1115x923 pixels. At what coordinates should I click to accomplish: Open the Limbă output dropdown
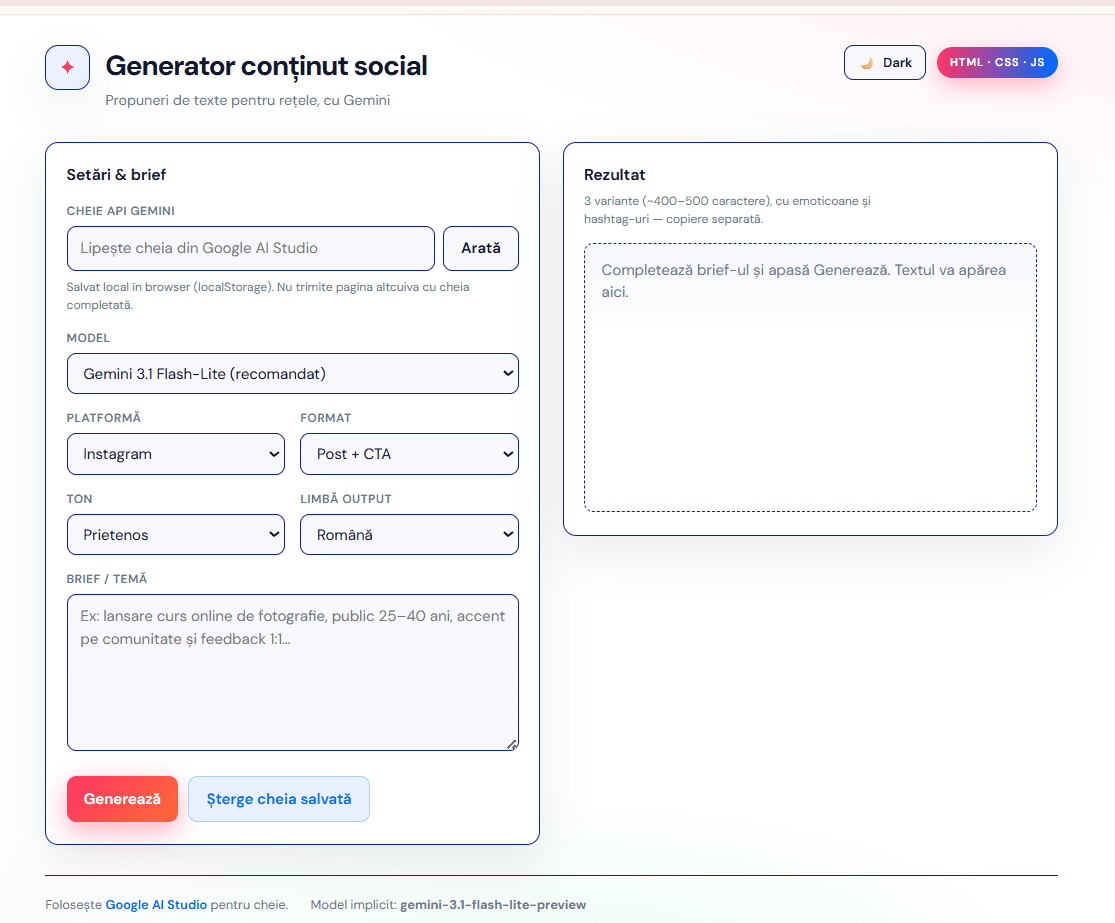pos(409,535)
